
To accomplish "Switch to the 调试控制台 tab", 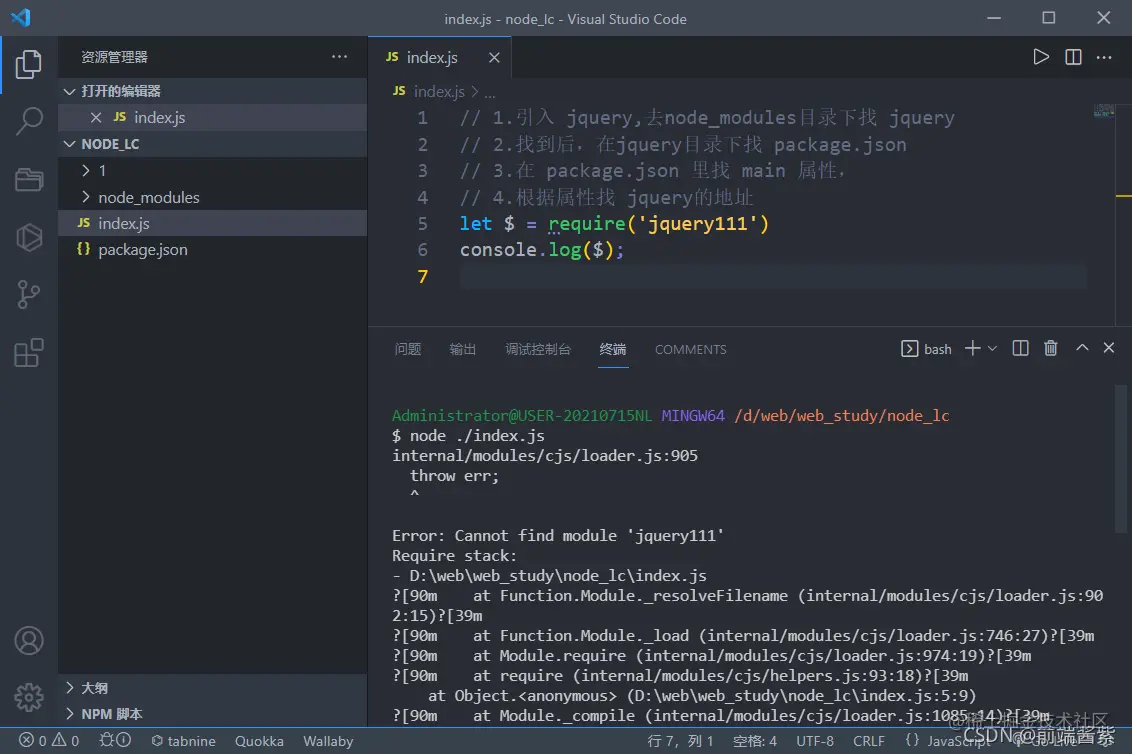I will [538, 349].
